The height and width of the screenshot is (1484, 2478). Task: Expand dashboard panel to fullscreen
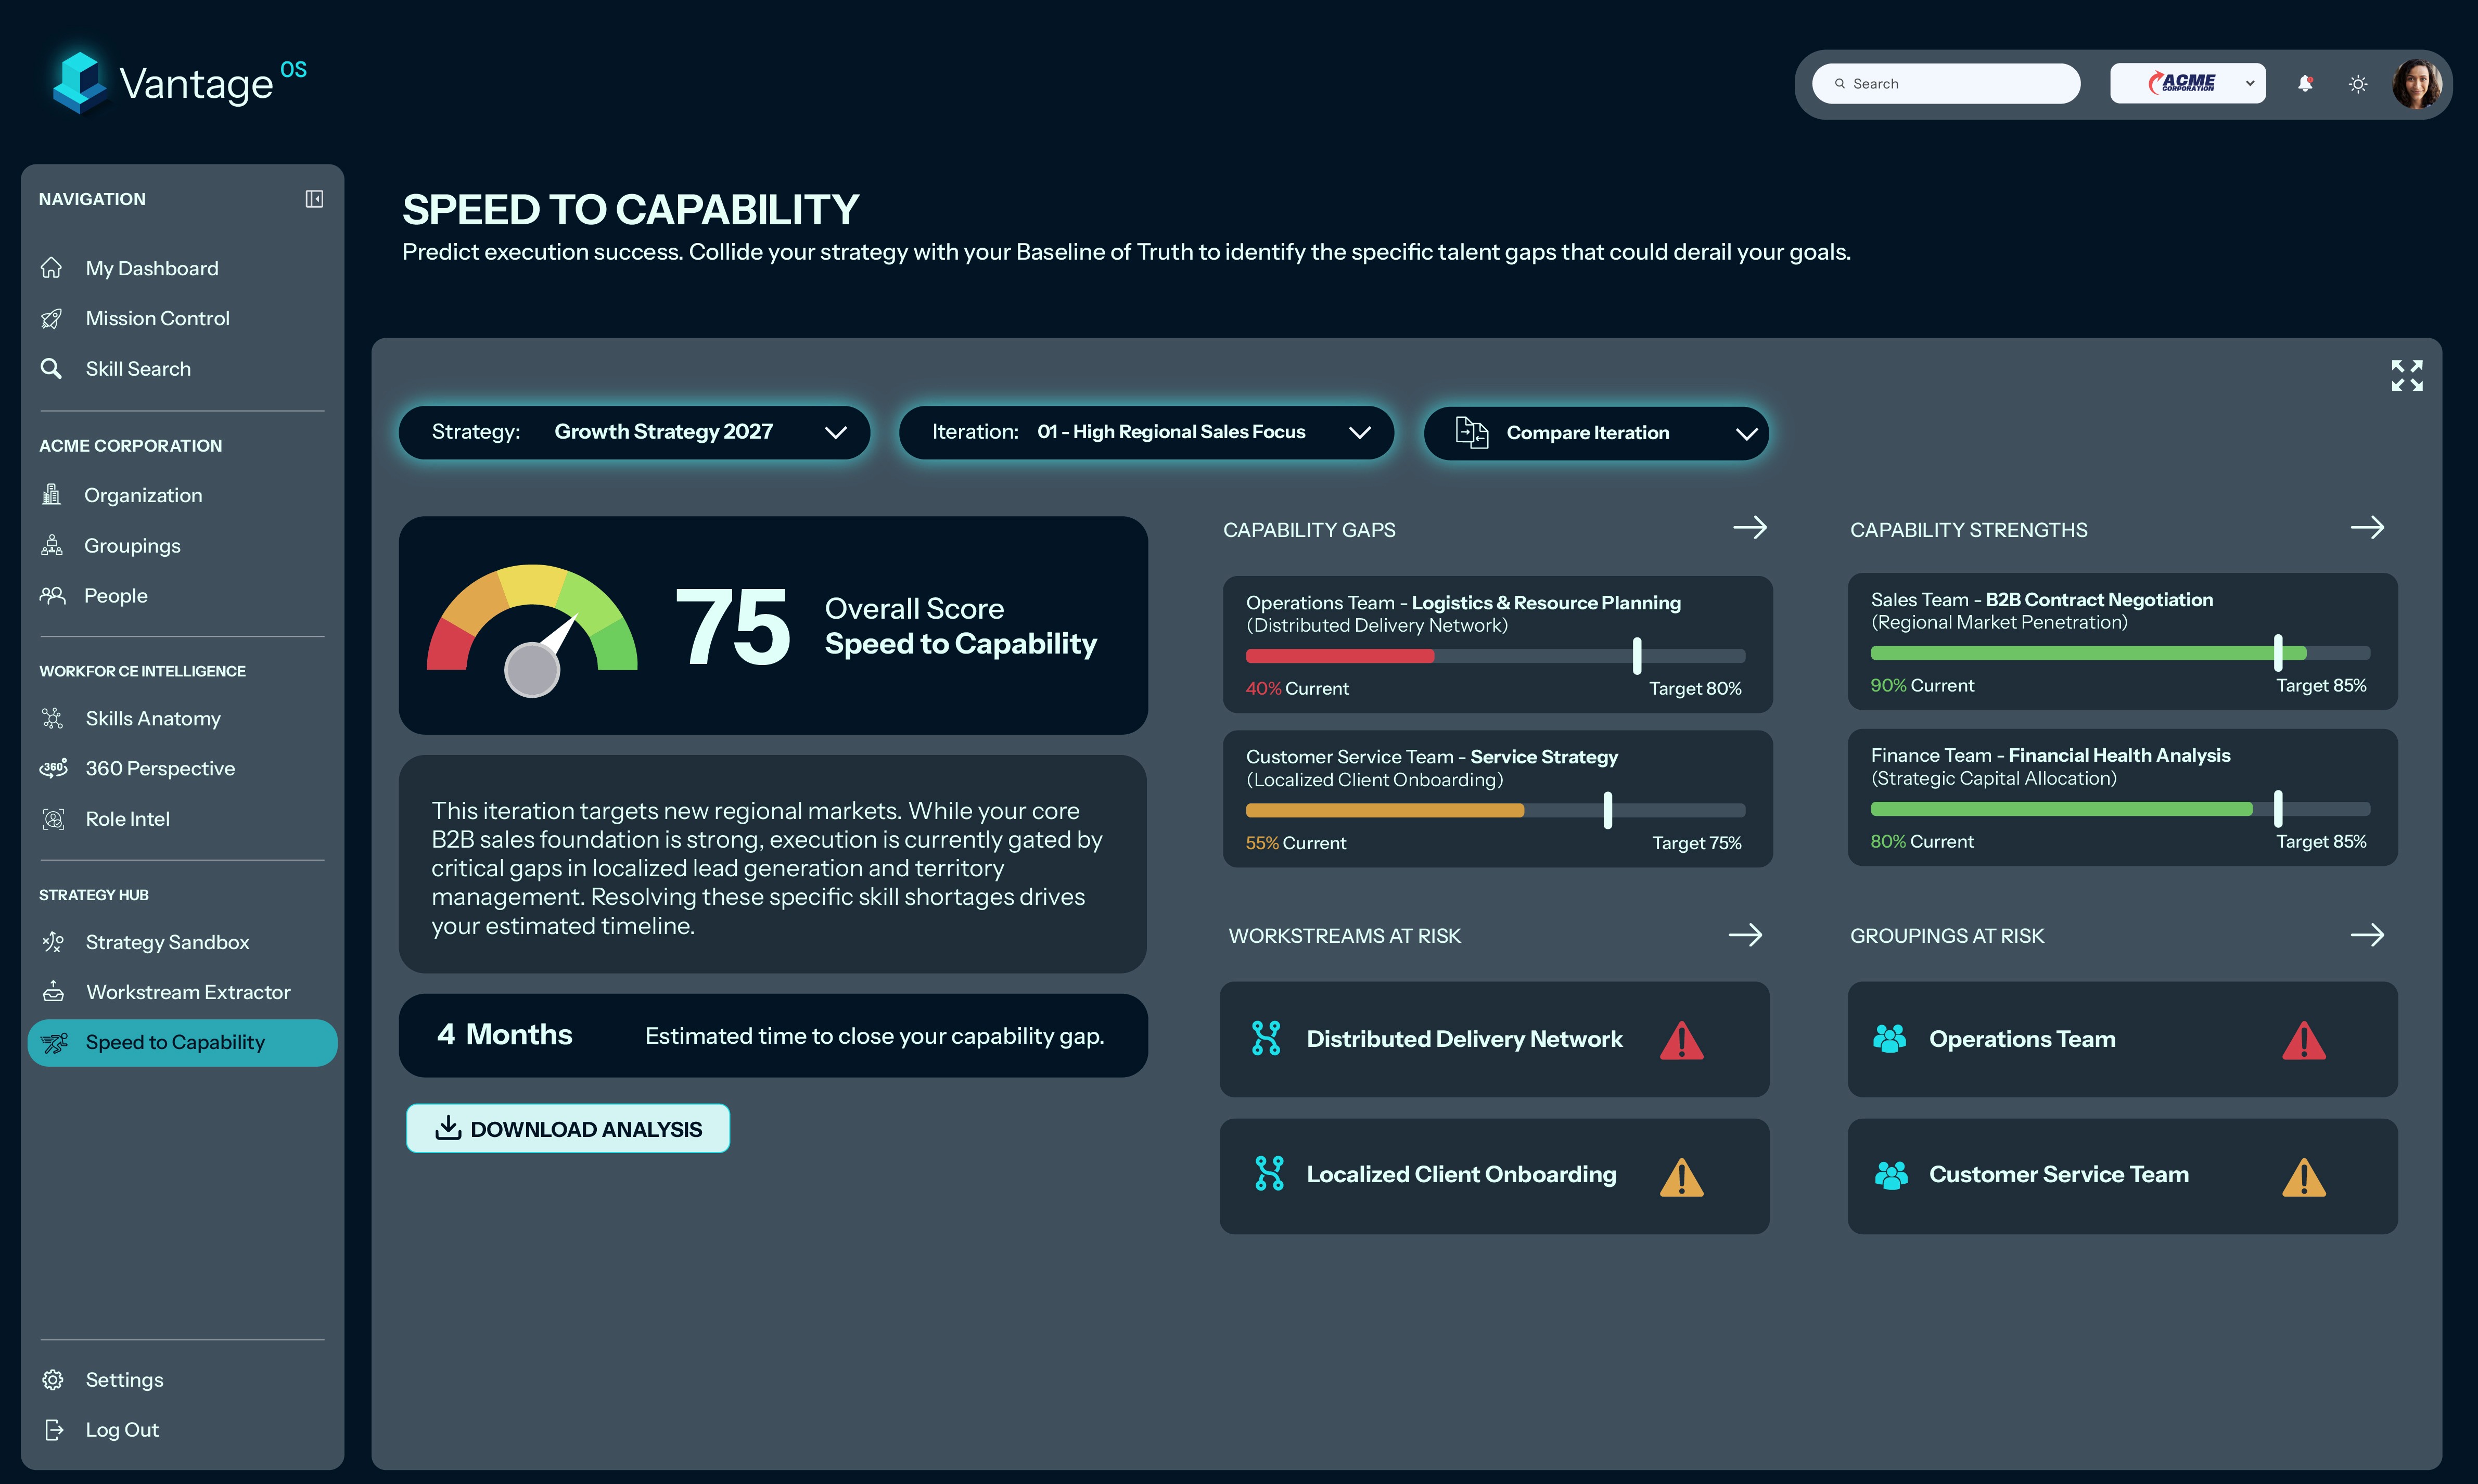click(x=2406, y=376)
